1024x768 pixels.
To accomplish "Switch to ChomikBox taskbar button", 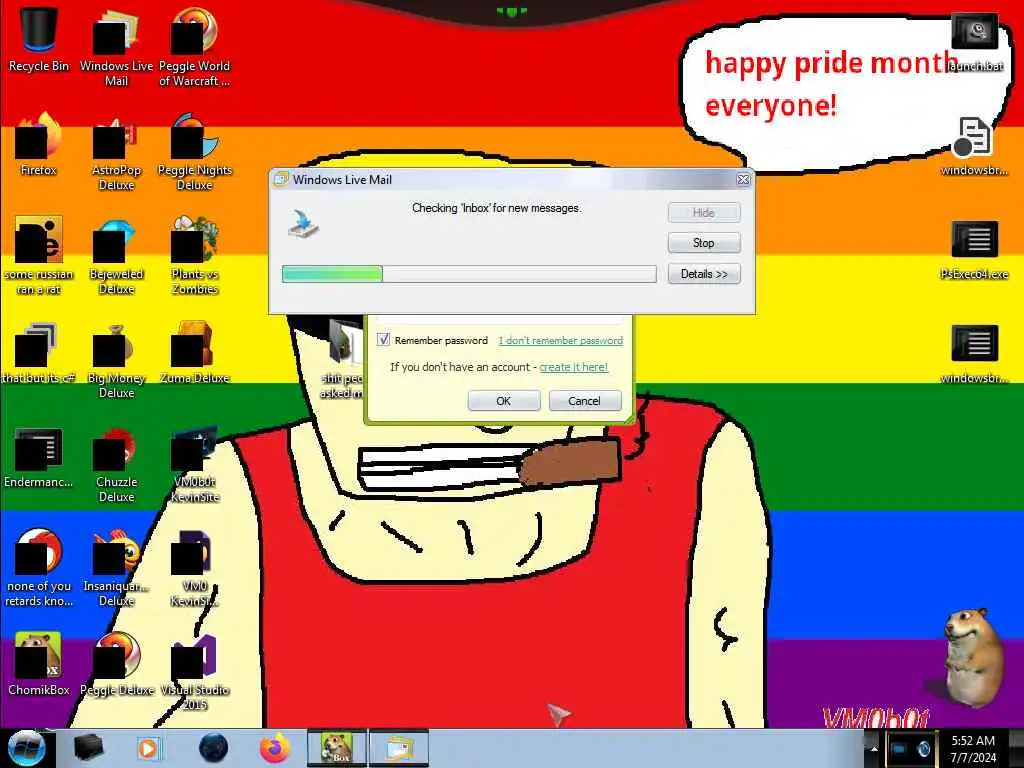I will tap(337, 748).
